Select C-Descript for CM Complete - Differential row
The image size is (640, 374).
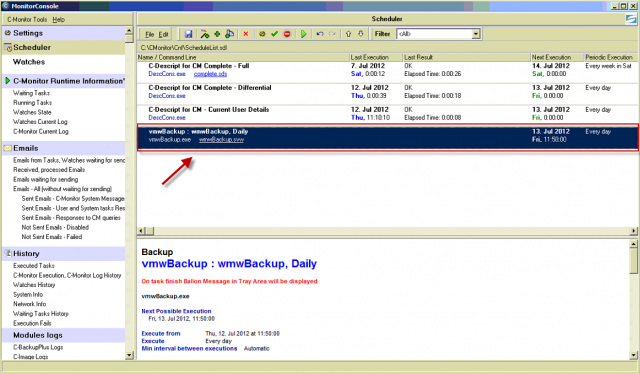click(x=387, y=91)
